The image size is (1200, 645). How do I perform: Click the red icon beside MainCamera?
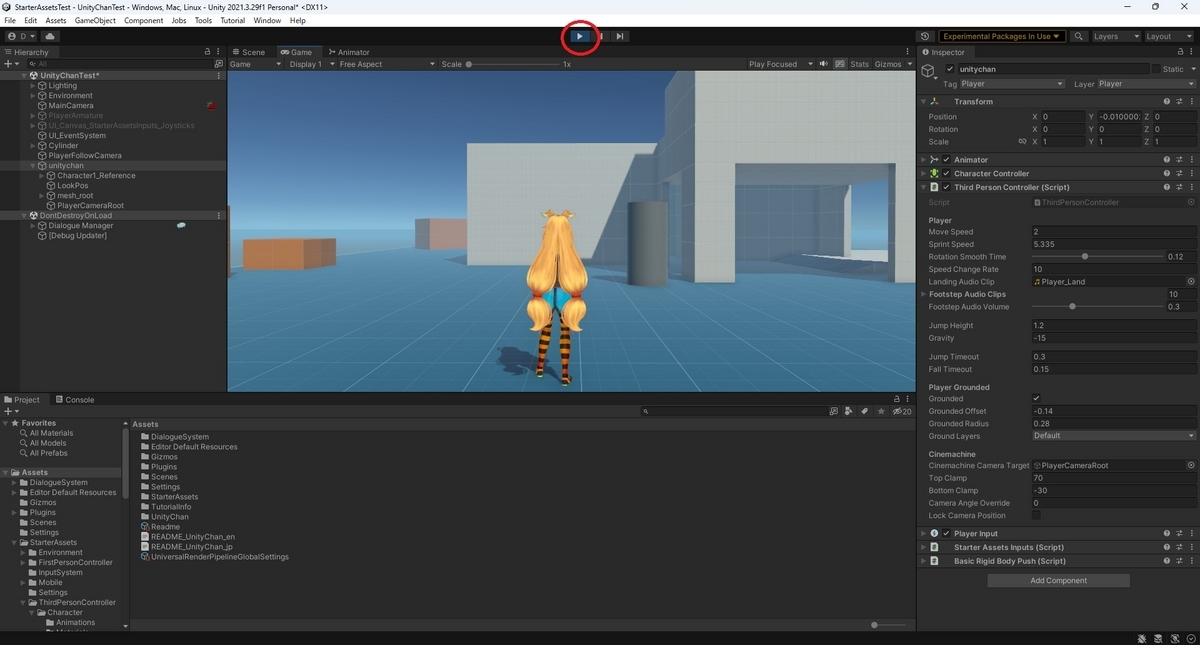(211, 105)
